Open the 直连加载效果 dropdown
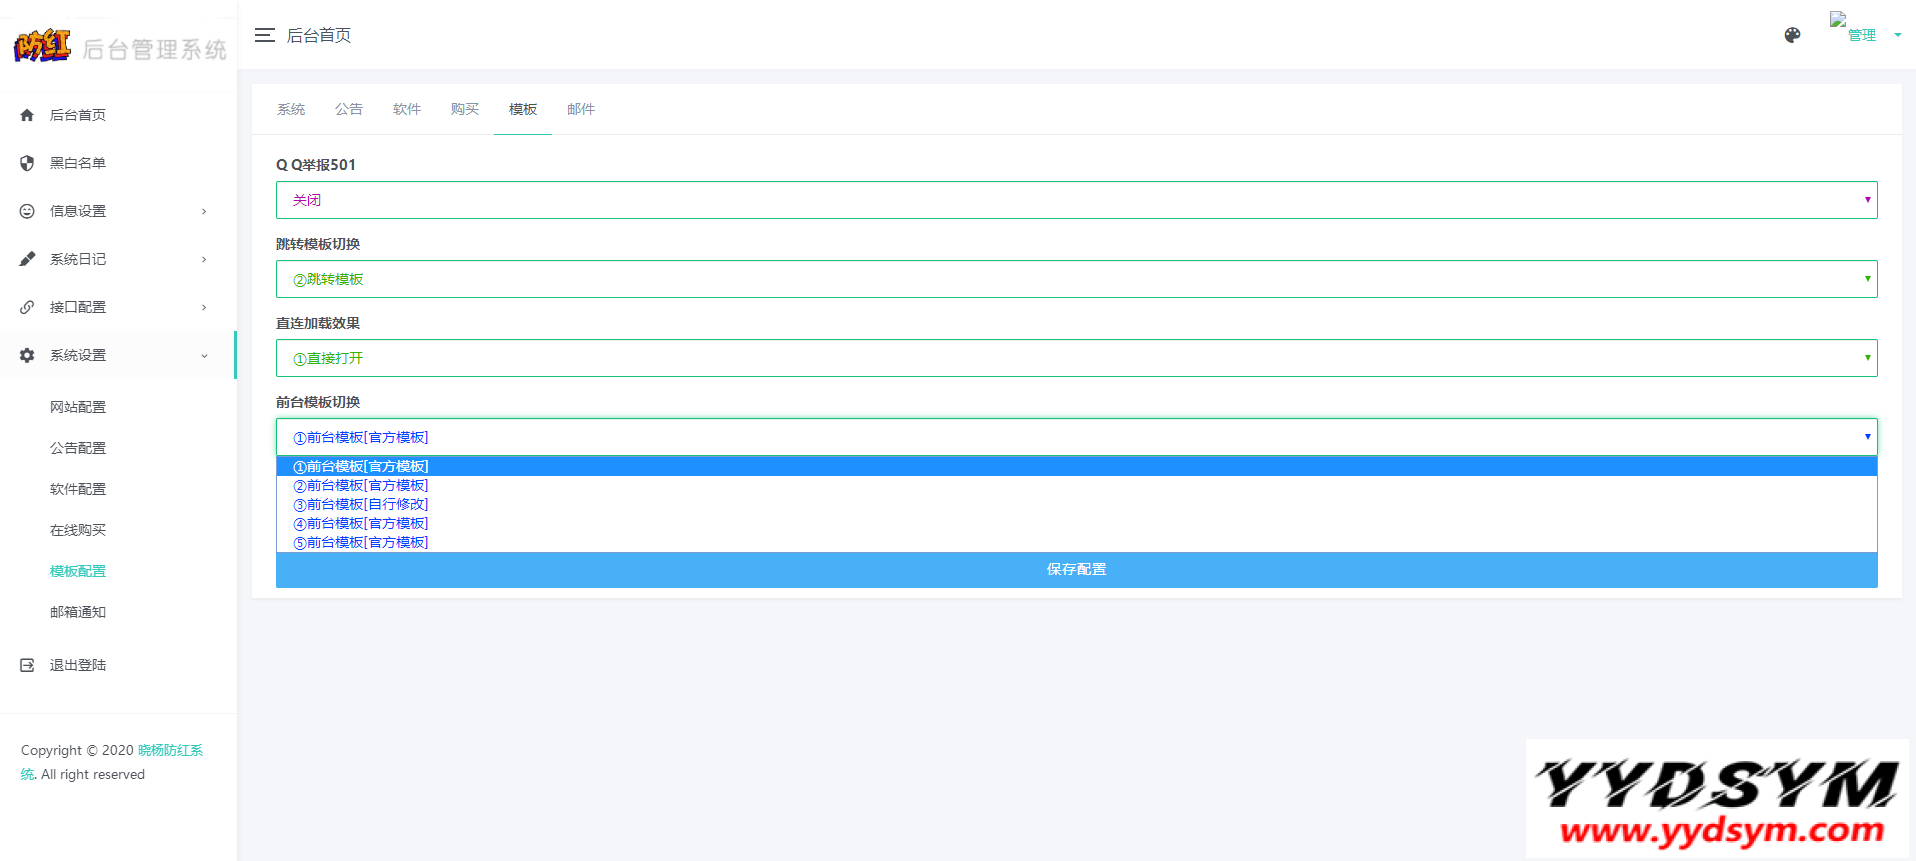Screen dimensions: 1916x861 click(x=1076, y=358)
